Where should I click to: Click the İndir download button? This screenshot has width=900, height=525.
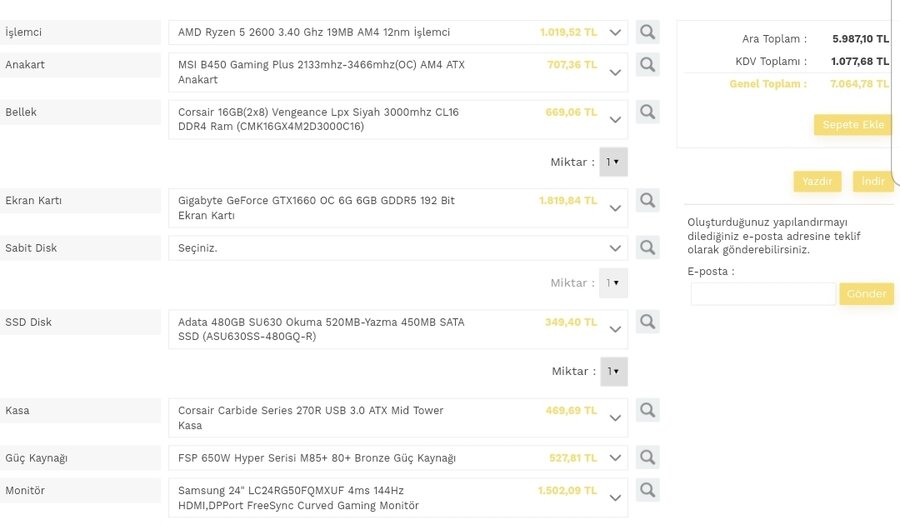click(x=873, y=181)
